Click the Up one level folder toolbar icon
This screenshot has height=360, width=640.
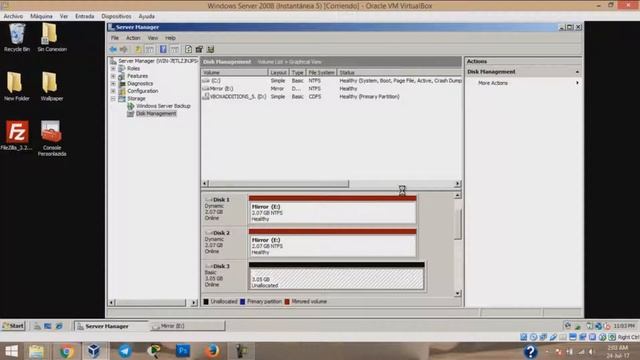click(138, 49)
